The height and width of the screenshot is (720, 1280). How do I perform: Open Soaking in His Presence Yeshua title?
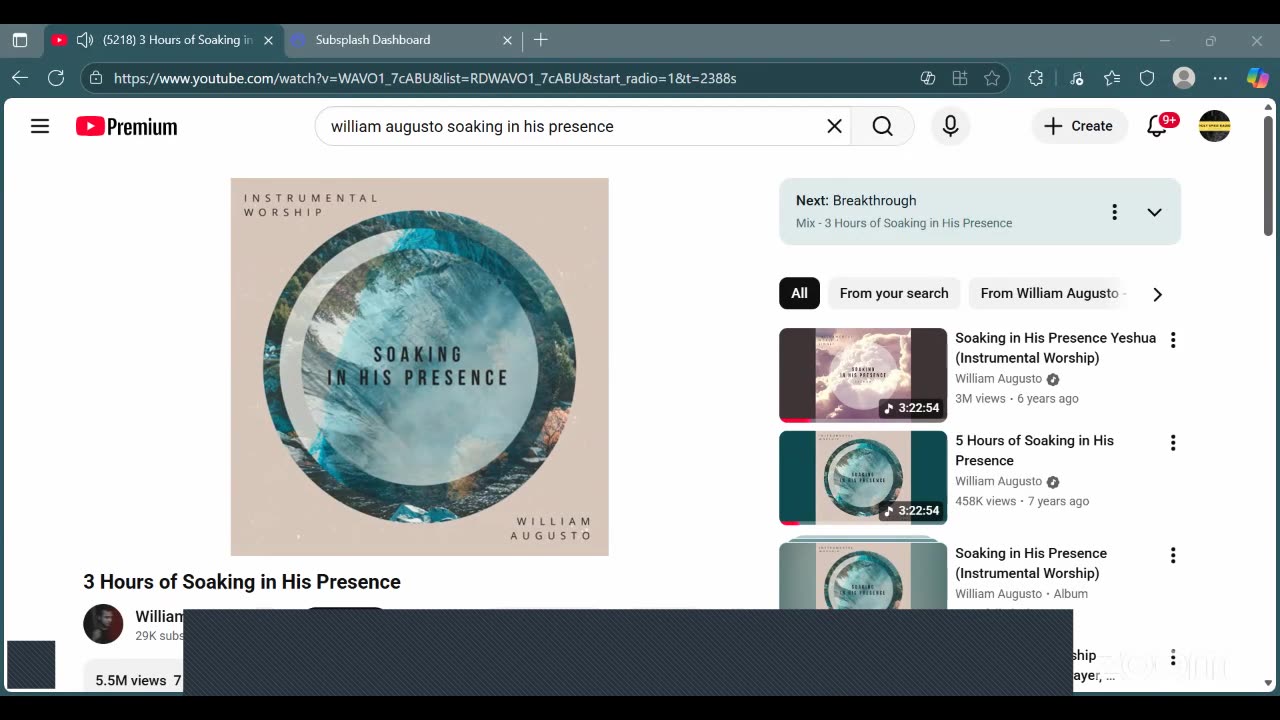click(x=1055, y=348)
